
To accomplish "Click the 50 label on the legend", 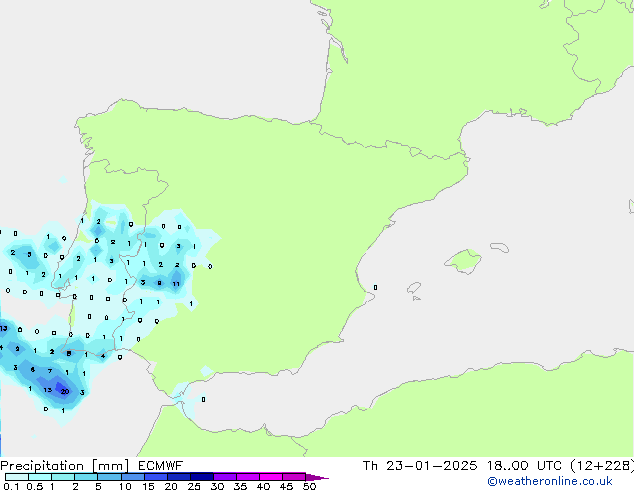I will [x=309, y=487].
